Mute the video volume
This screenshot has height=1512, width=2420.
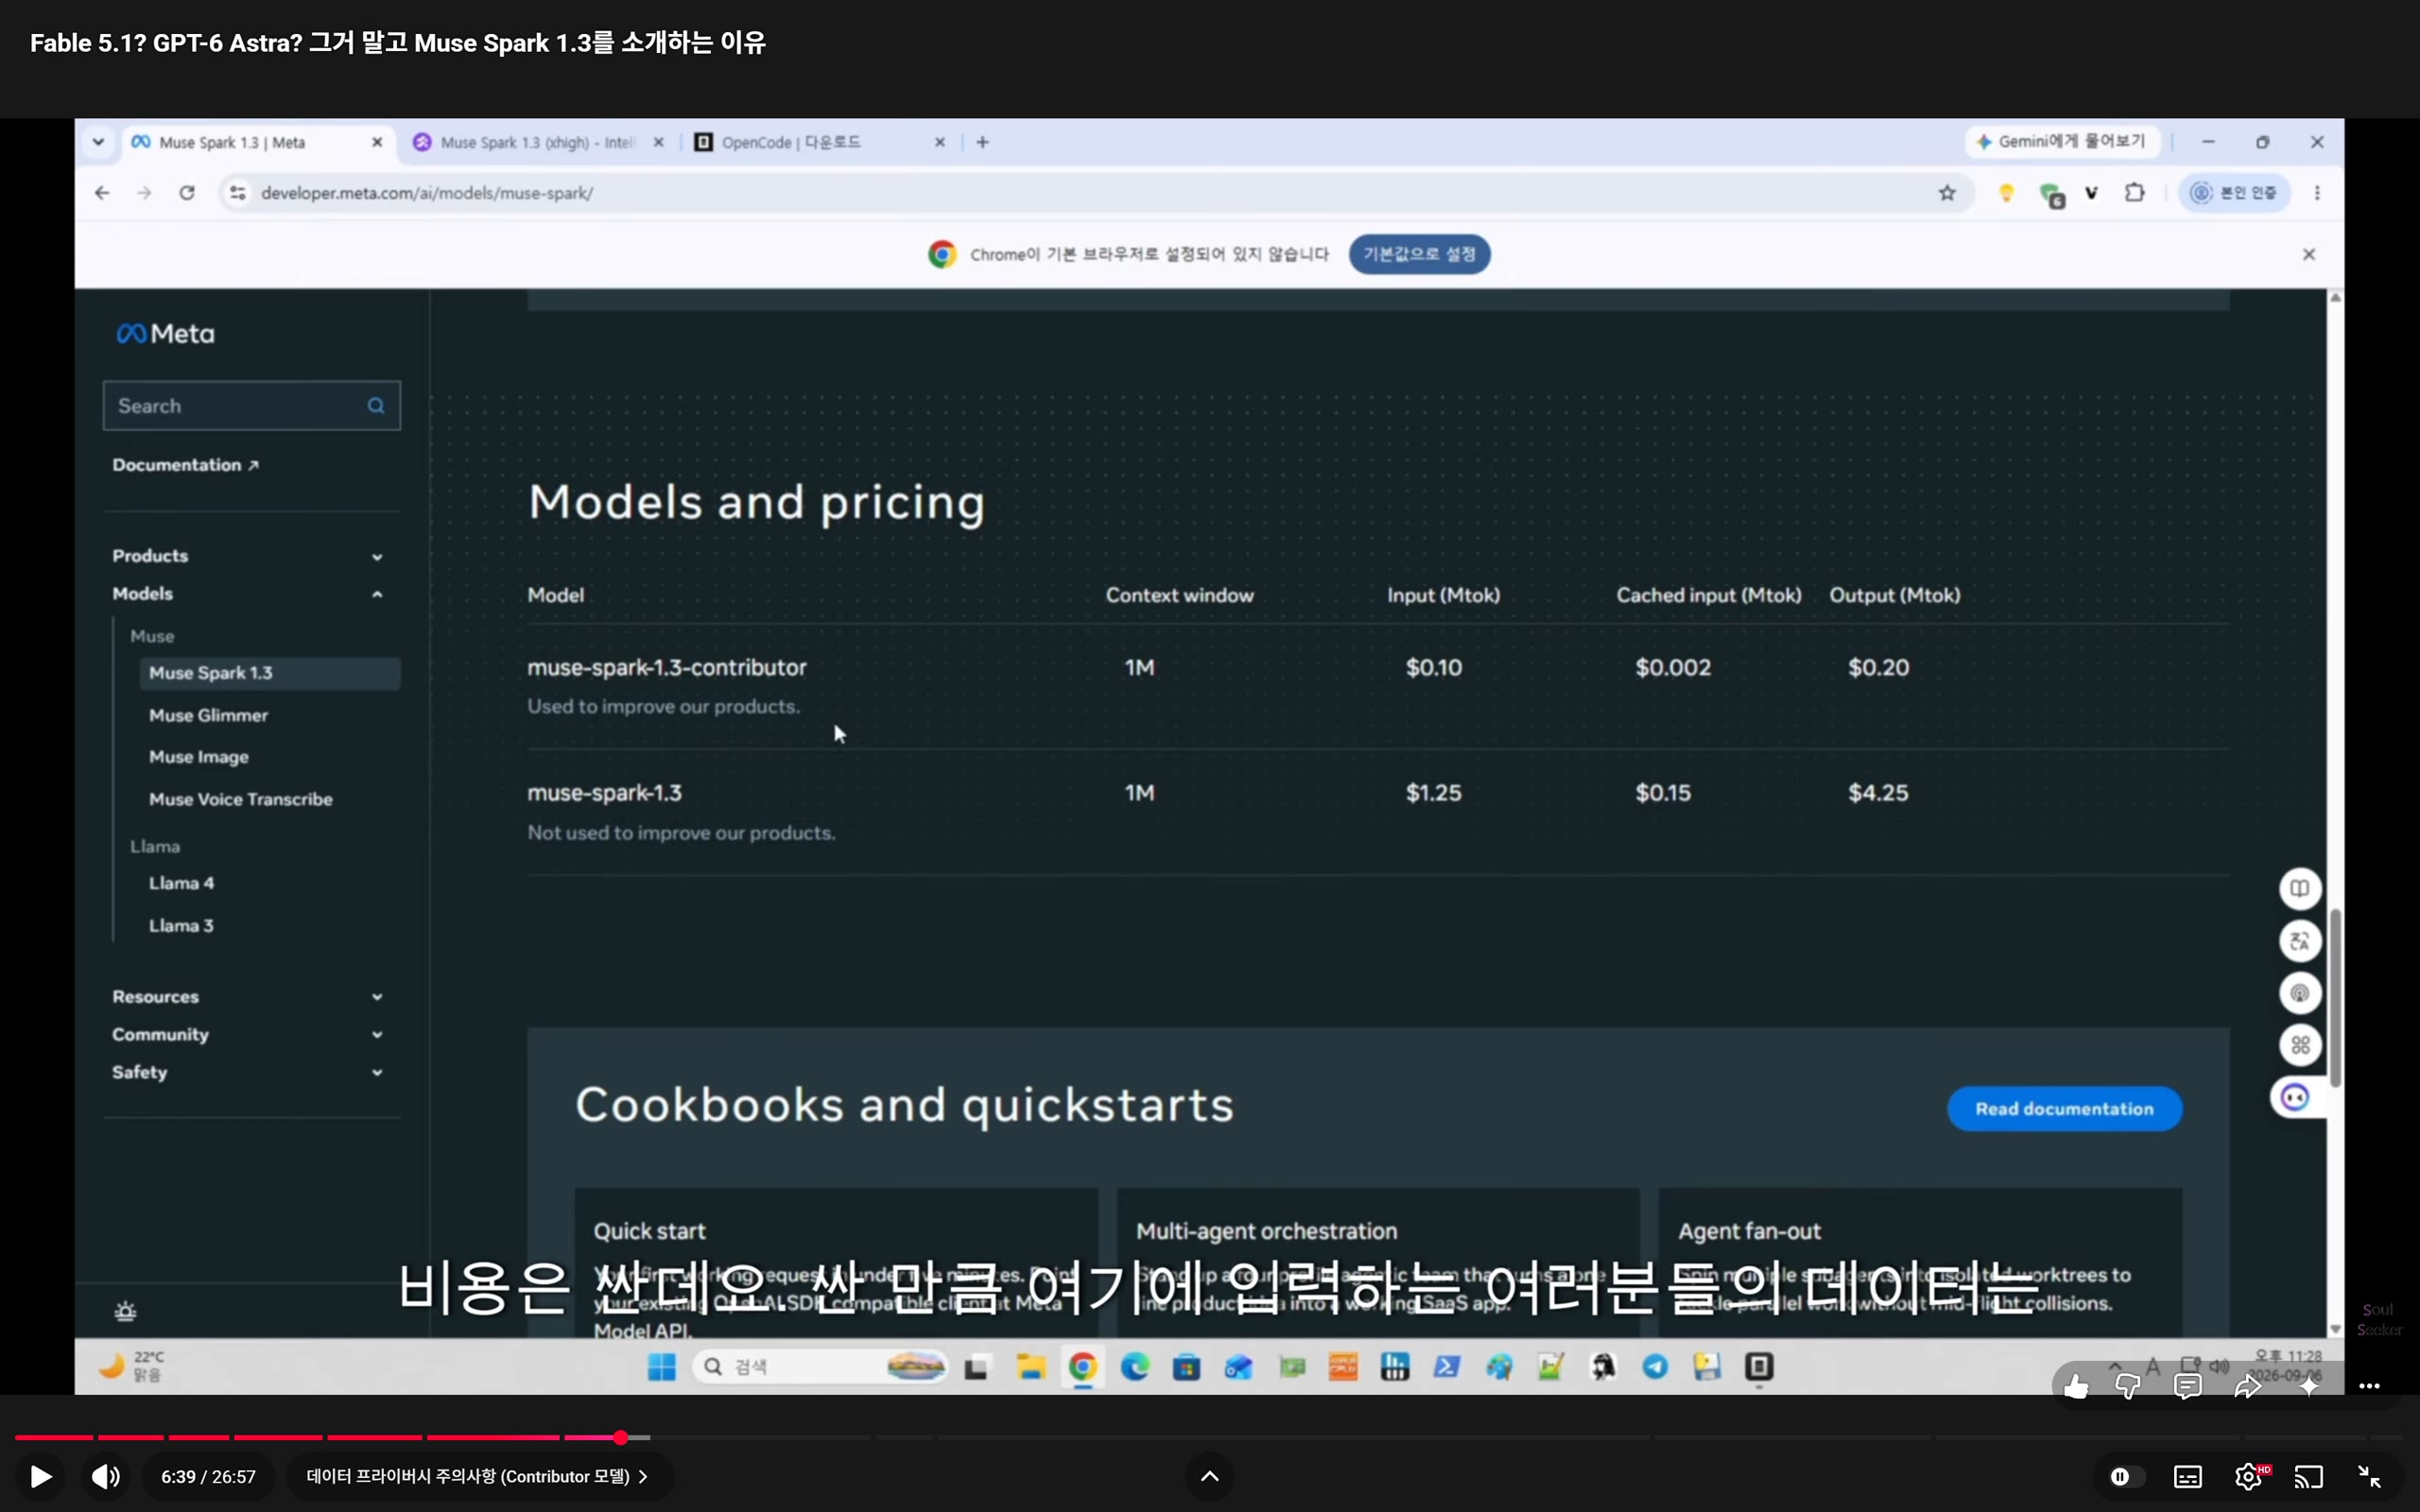coord(106,1476)
